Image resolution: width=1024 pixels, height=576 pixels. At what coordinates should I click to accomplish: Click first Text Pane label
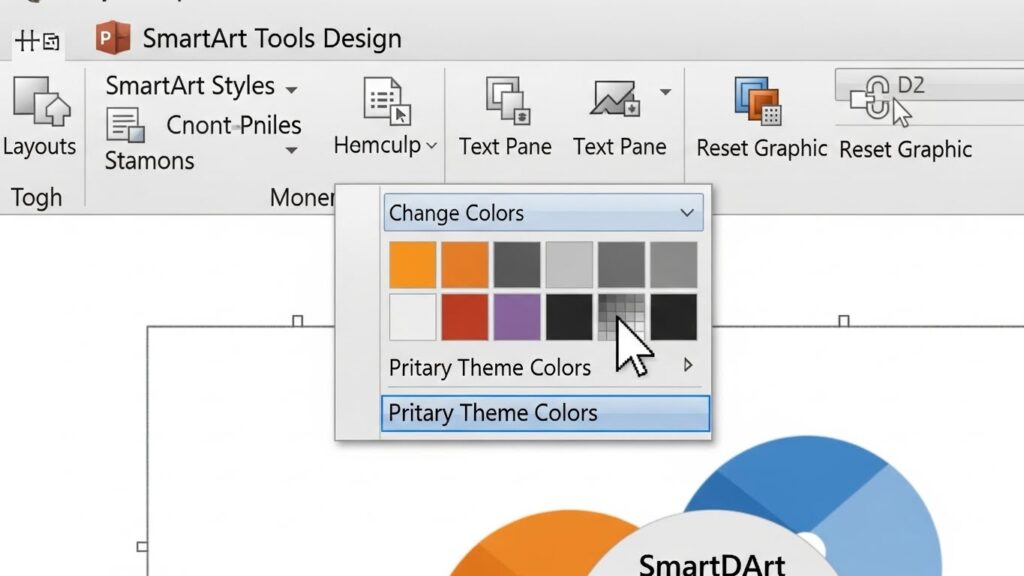505,146
